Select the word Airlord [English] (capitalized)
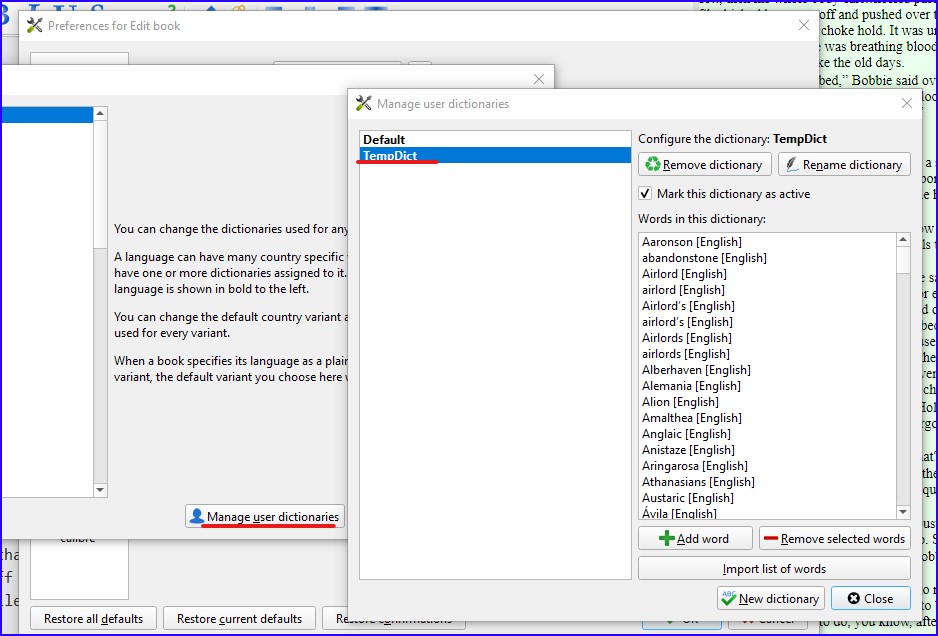Screen dimensions: 938x636 click(x=684, y=274)
